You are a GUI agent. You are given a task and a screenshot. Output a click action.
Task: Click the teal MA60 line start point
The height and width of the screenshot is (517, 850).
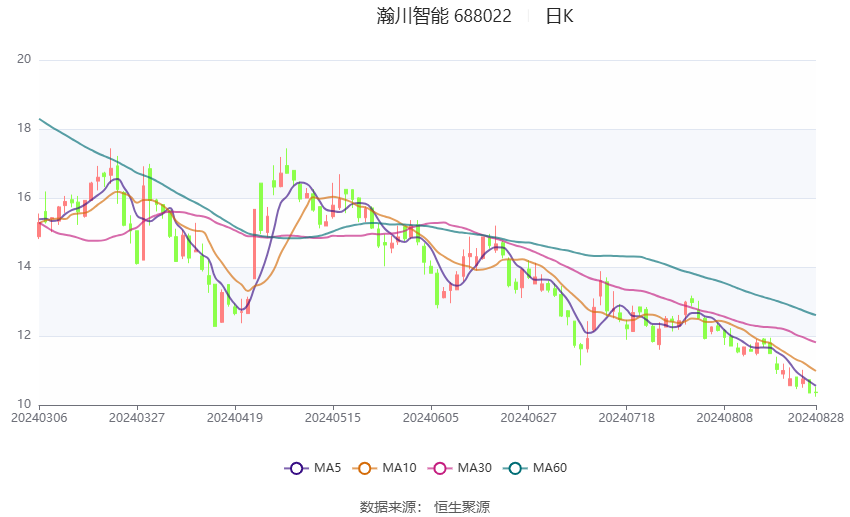tap(40, 119)
